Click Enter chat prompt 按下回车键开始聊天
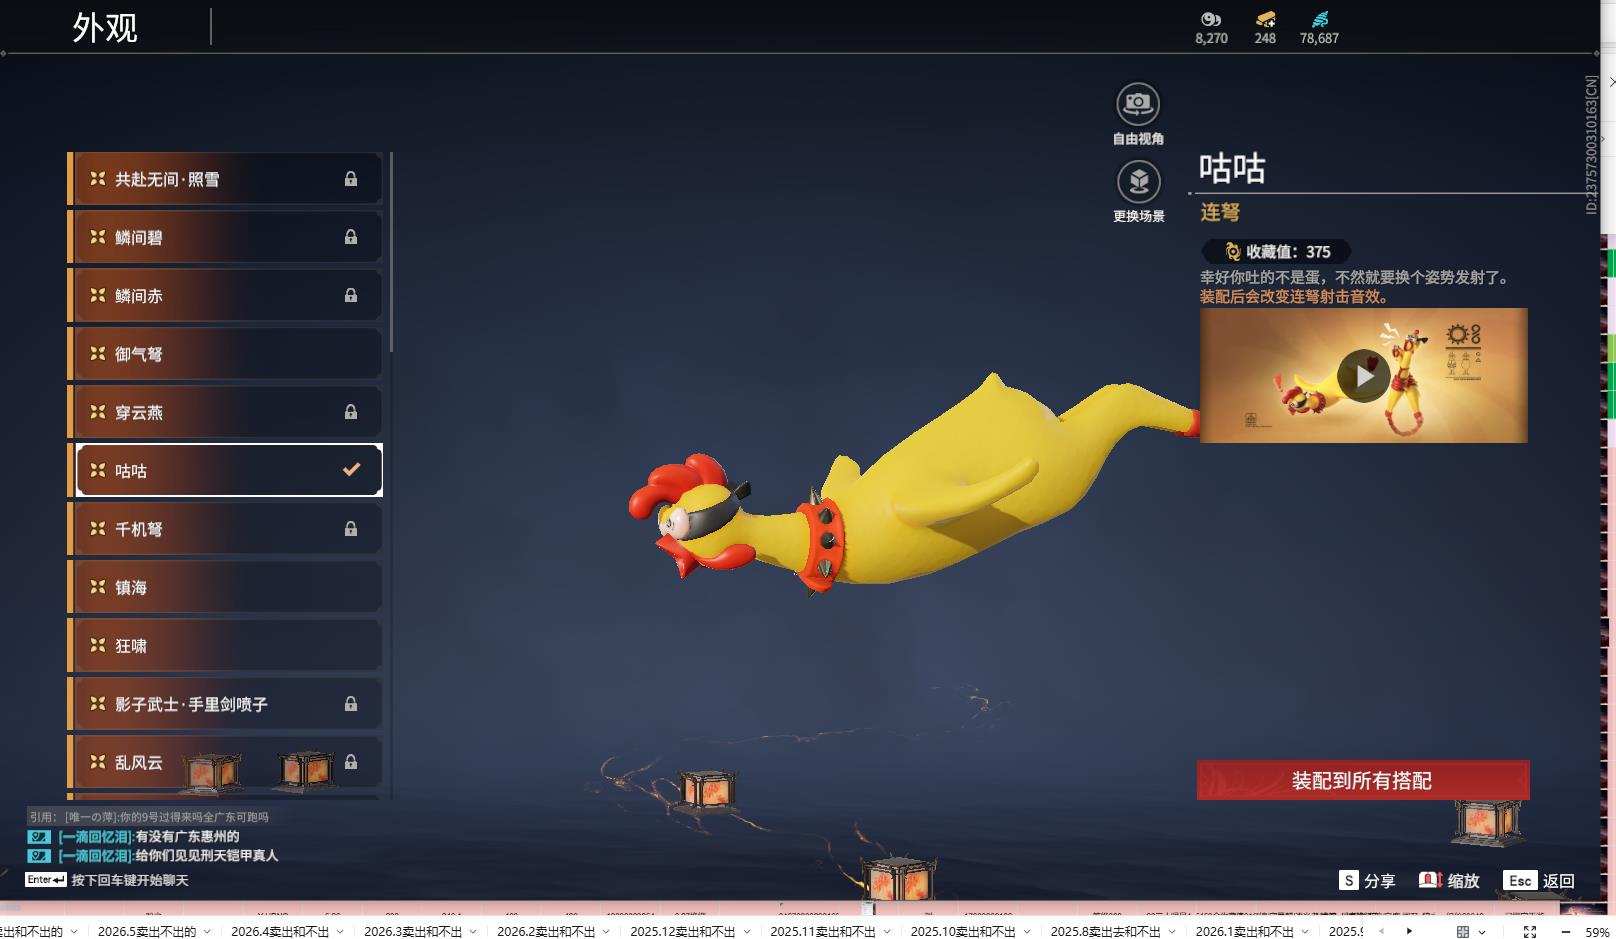Image resolution: width=1616 pixels, height=939 pixels. (107, 880)
